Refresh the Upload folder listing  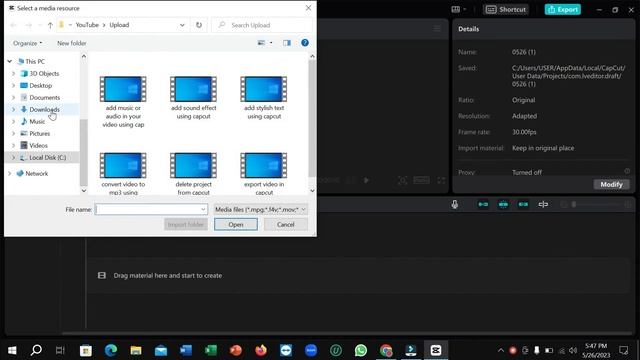tap(199, 25)
